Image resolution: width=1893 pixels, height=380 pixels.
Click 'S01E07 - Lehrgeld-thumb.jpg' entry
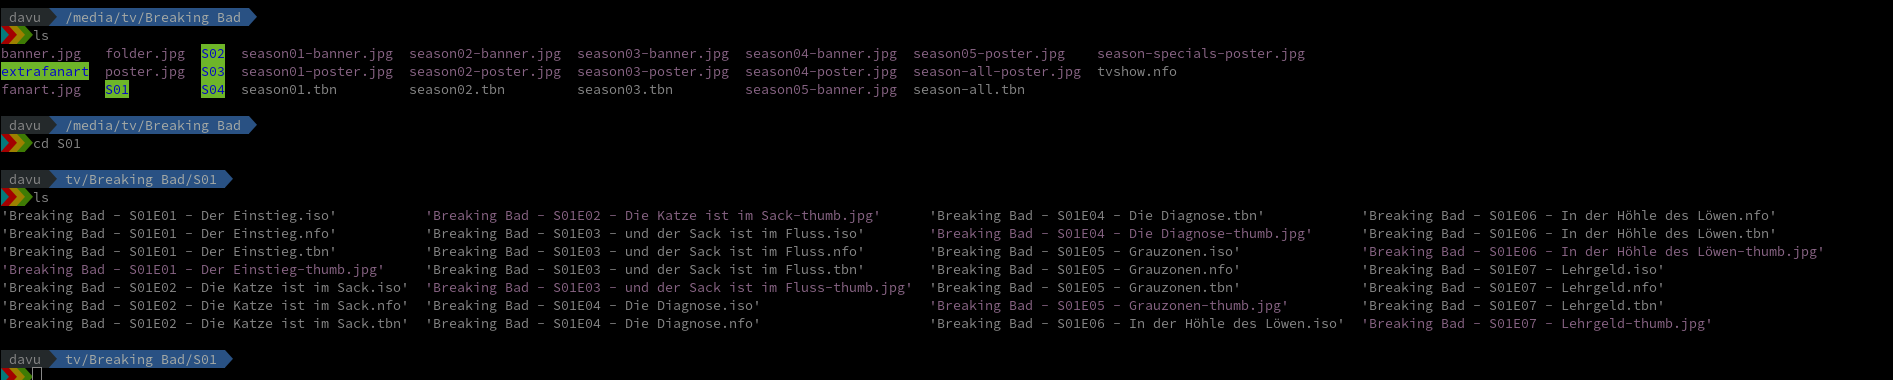click(1537, 324)
